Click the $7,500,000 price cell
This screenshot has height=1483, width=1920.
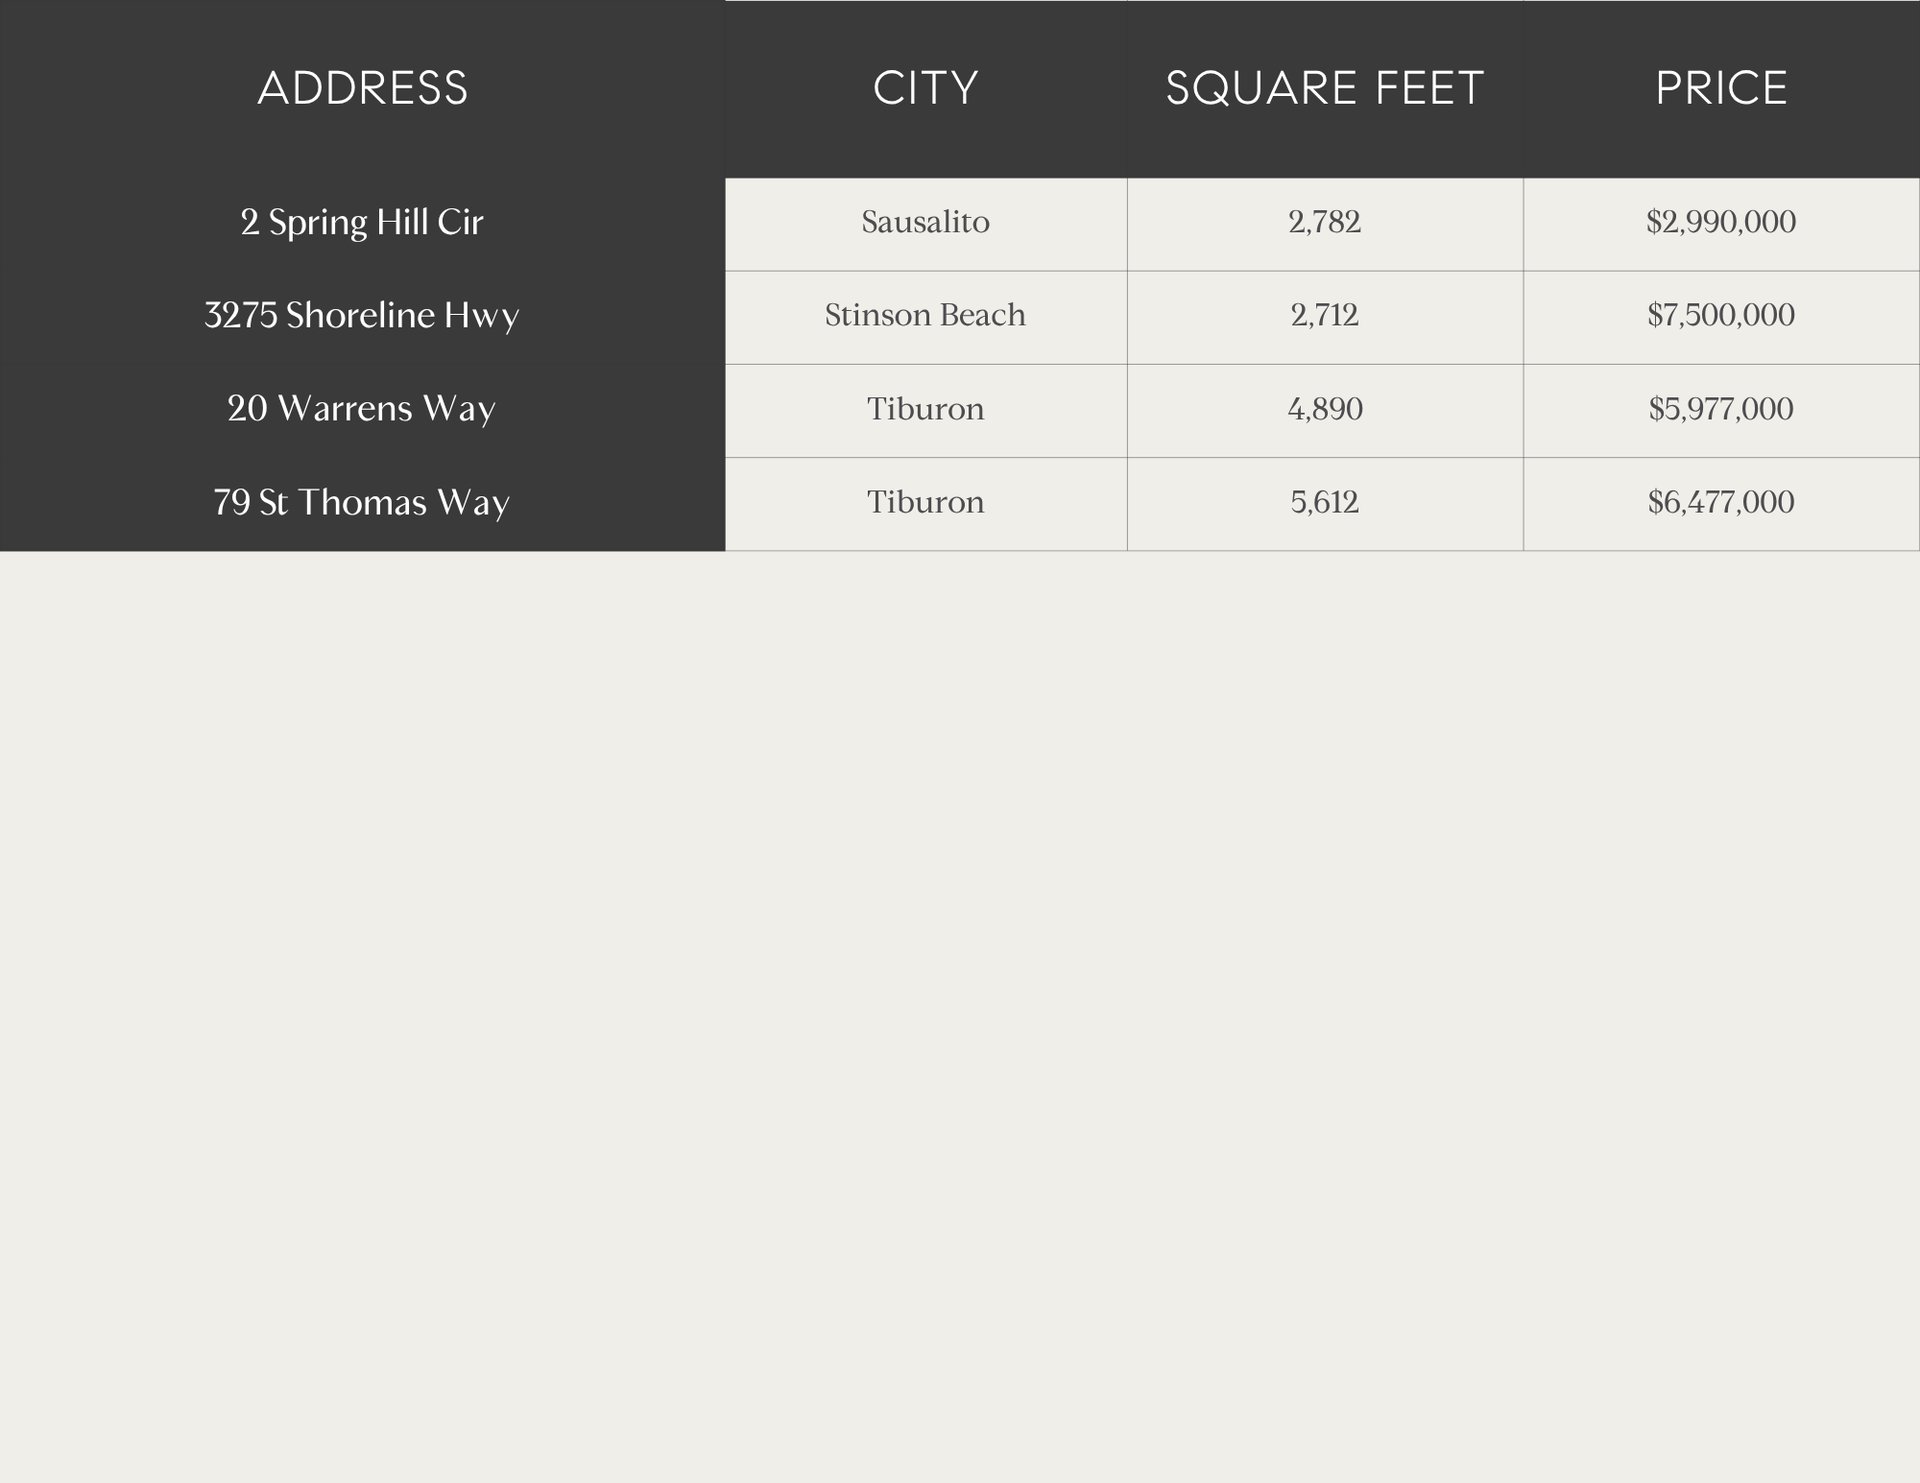point(1721,318)
